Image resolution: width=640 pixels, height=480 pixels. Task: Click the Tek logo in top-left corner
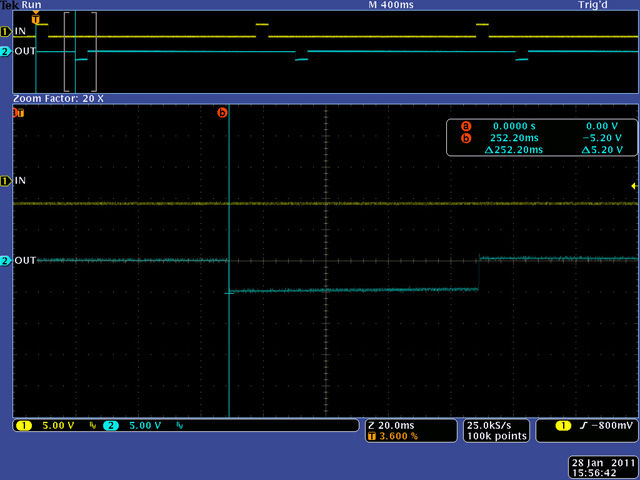click(9, 5)
